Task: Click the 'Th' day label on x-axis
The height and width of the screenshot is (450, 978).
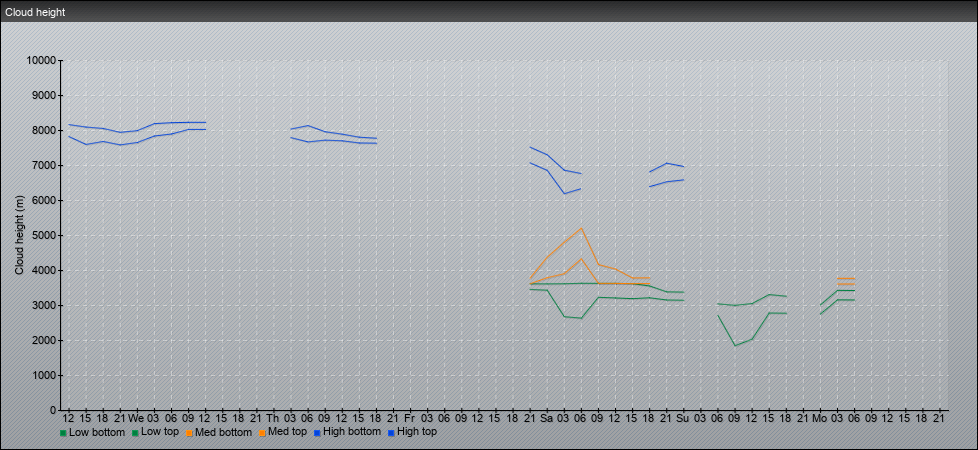Action: 273,417
